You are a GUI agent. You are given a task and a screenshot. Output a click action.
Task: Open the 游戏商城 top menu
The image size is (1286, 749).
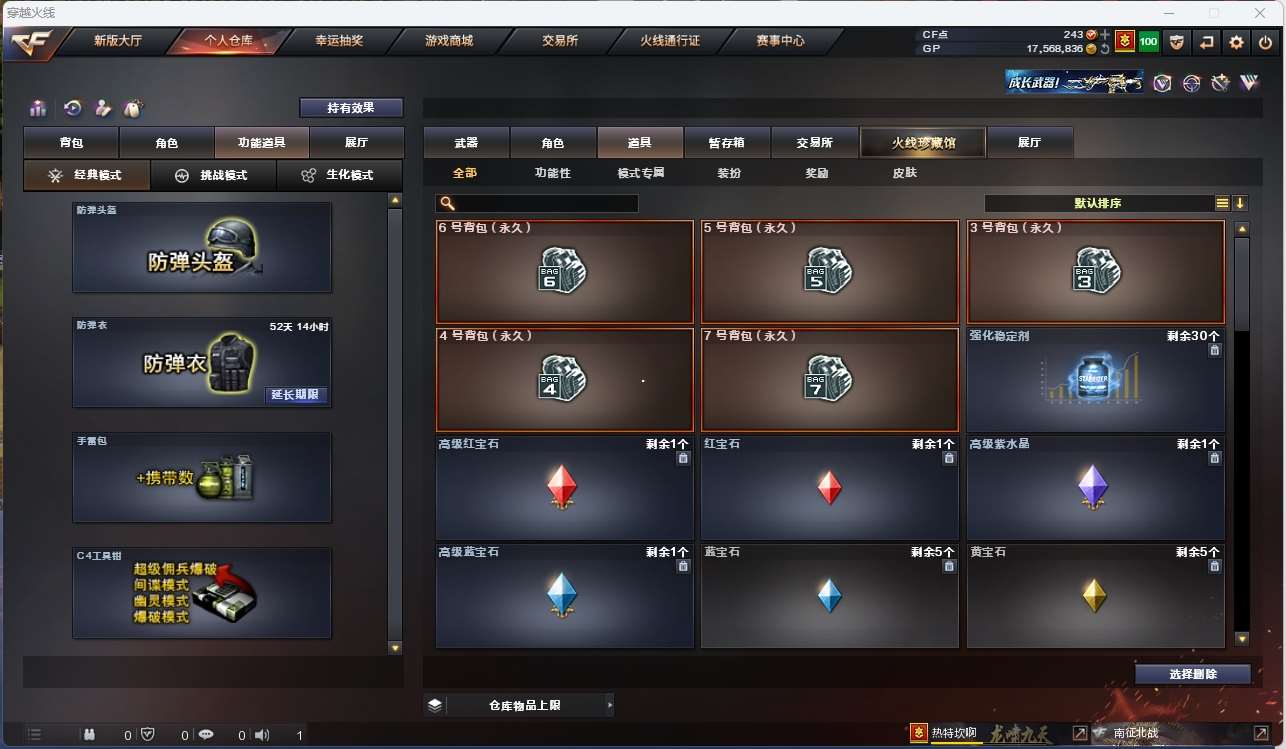point(449,41)
